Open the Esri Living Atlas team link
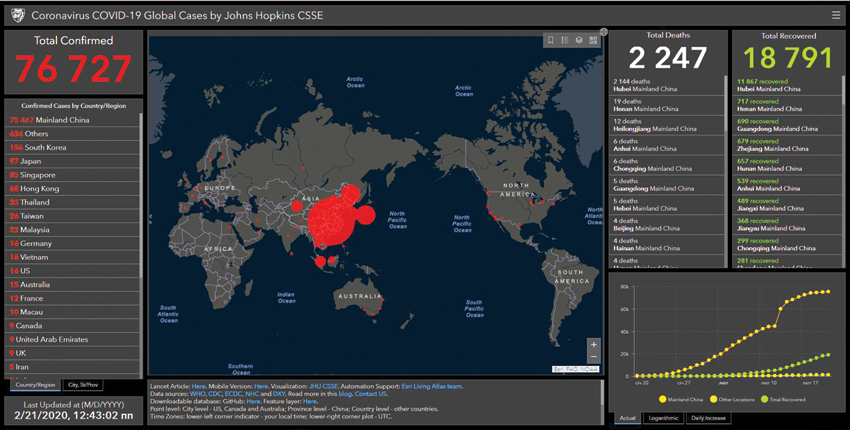Viewport: 850px width, 430px height. click(x=432, y=387)
